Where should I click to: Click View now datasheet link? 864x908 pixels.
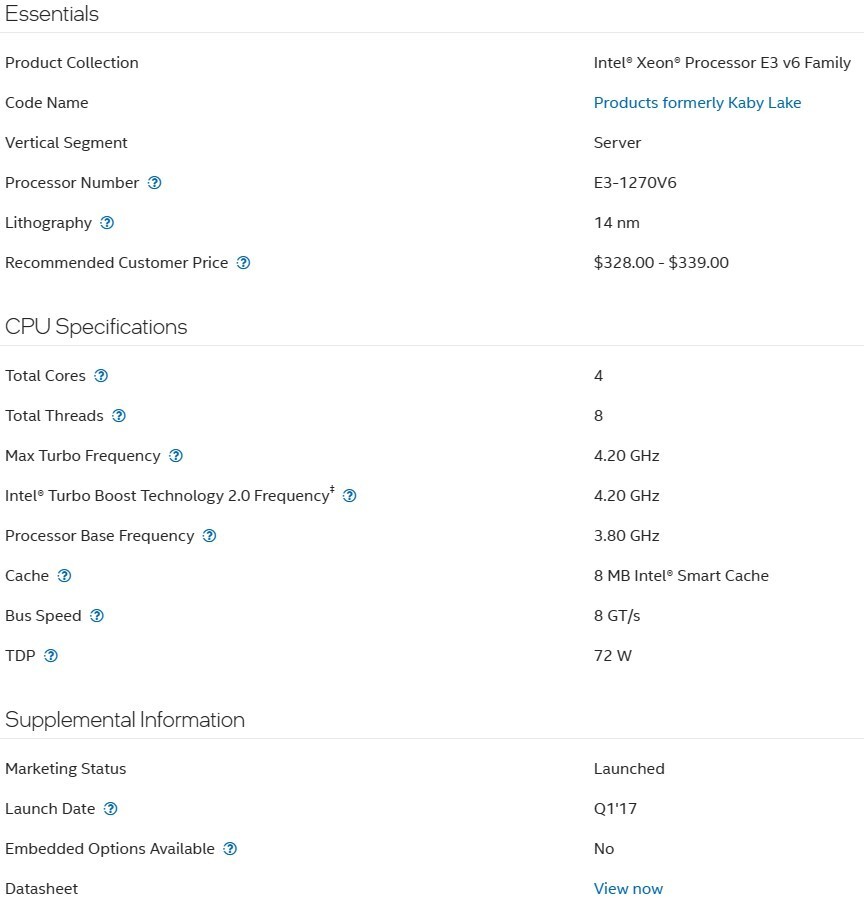pos(628,889)
